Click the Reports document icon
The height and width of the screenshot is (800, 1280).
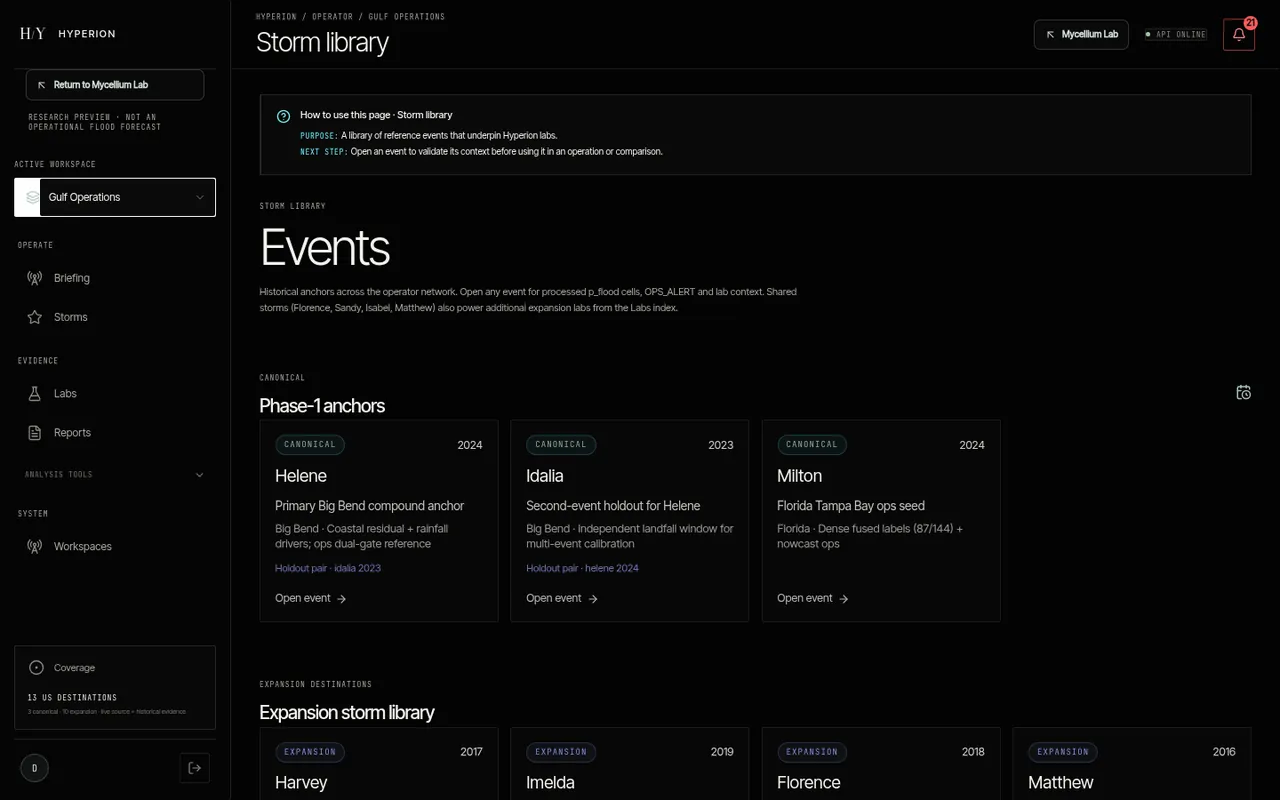tap(34, 433)
